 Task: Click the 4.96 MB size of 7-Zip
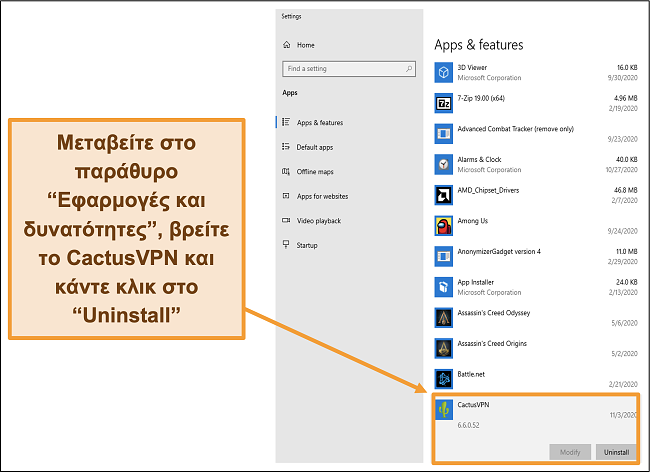pos(626,98)
